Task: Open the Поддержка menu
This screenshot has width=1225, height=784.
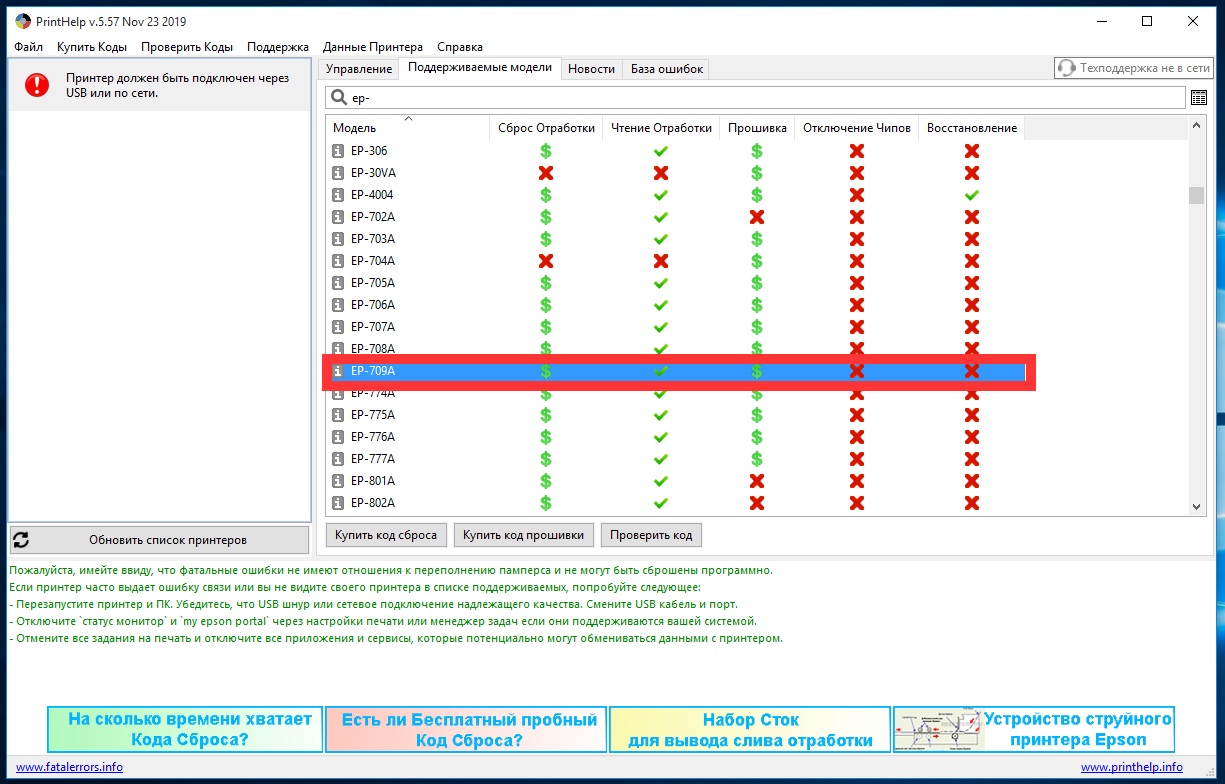Action: point(278,47)
